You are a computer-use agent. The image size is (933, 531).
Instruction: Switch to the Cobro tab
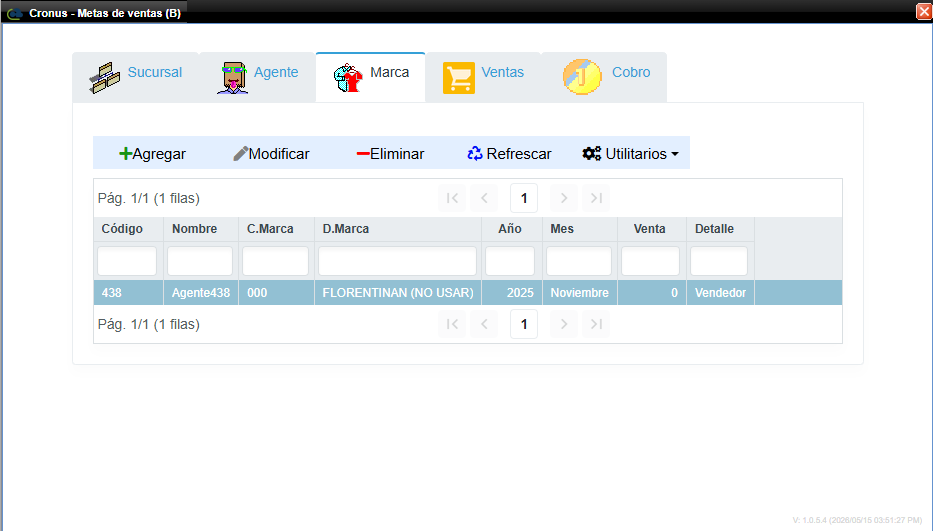(604, 77)
